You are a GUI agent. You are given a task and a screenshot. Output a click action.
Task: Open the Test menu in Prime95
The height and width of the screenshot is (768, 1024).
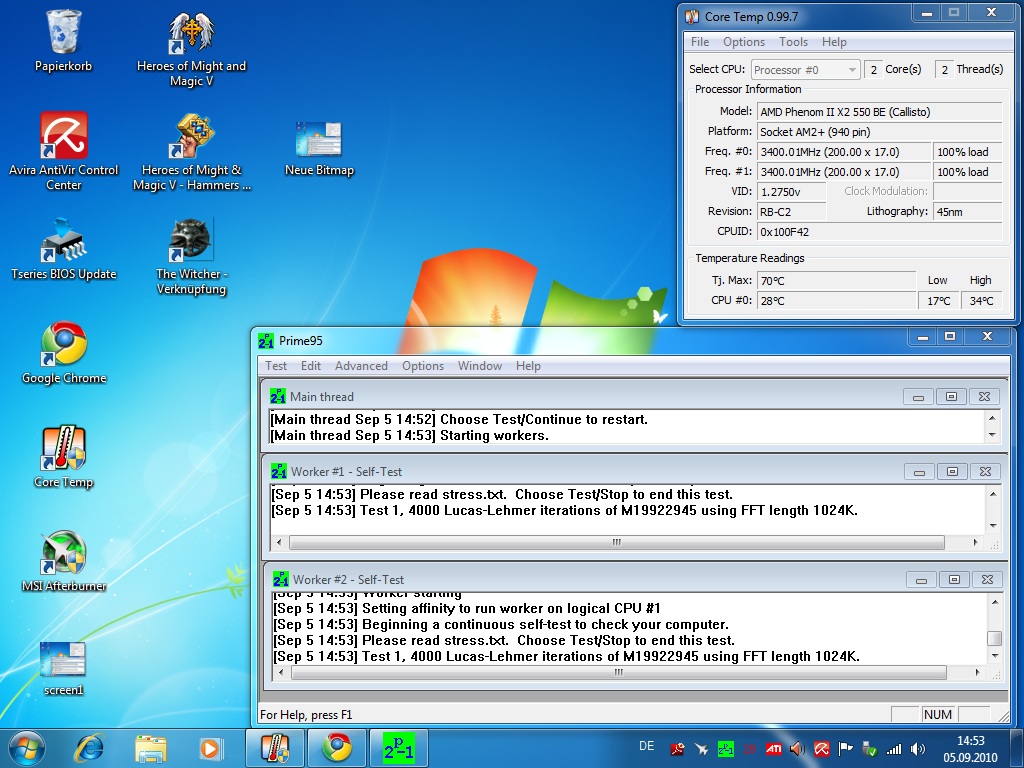276,366
